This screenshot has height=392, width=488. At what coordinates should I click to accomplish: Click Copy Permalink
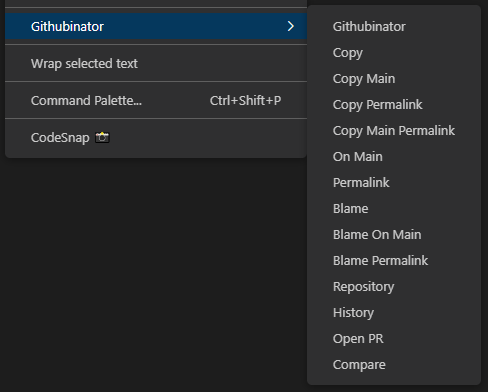(394, 105)
